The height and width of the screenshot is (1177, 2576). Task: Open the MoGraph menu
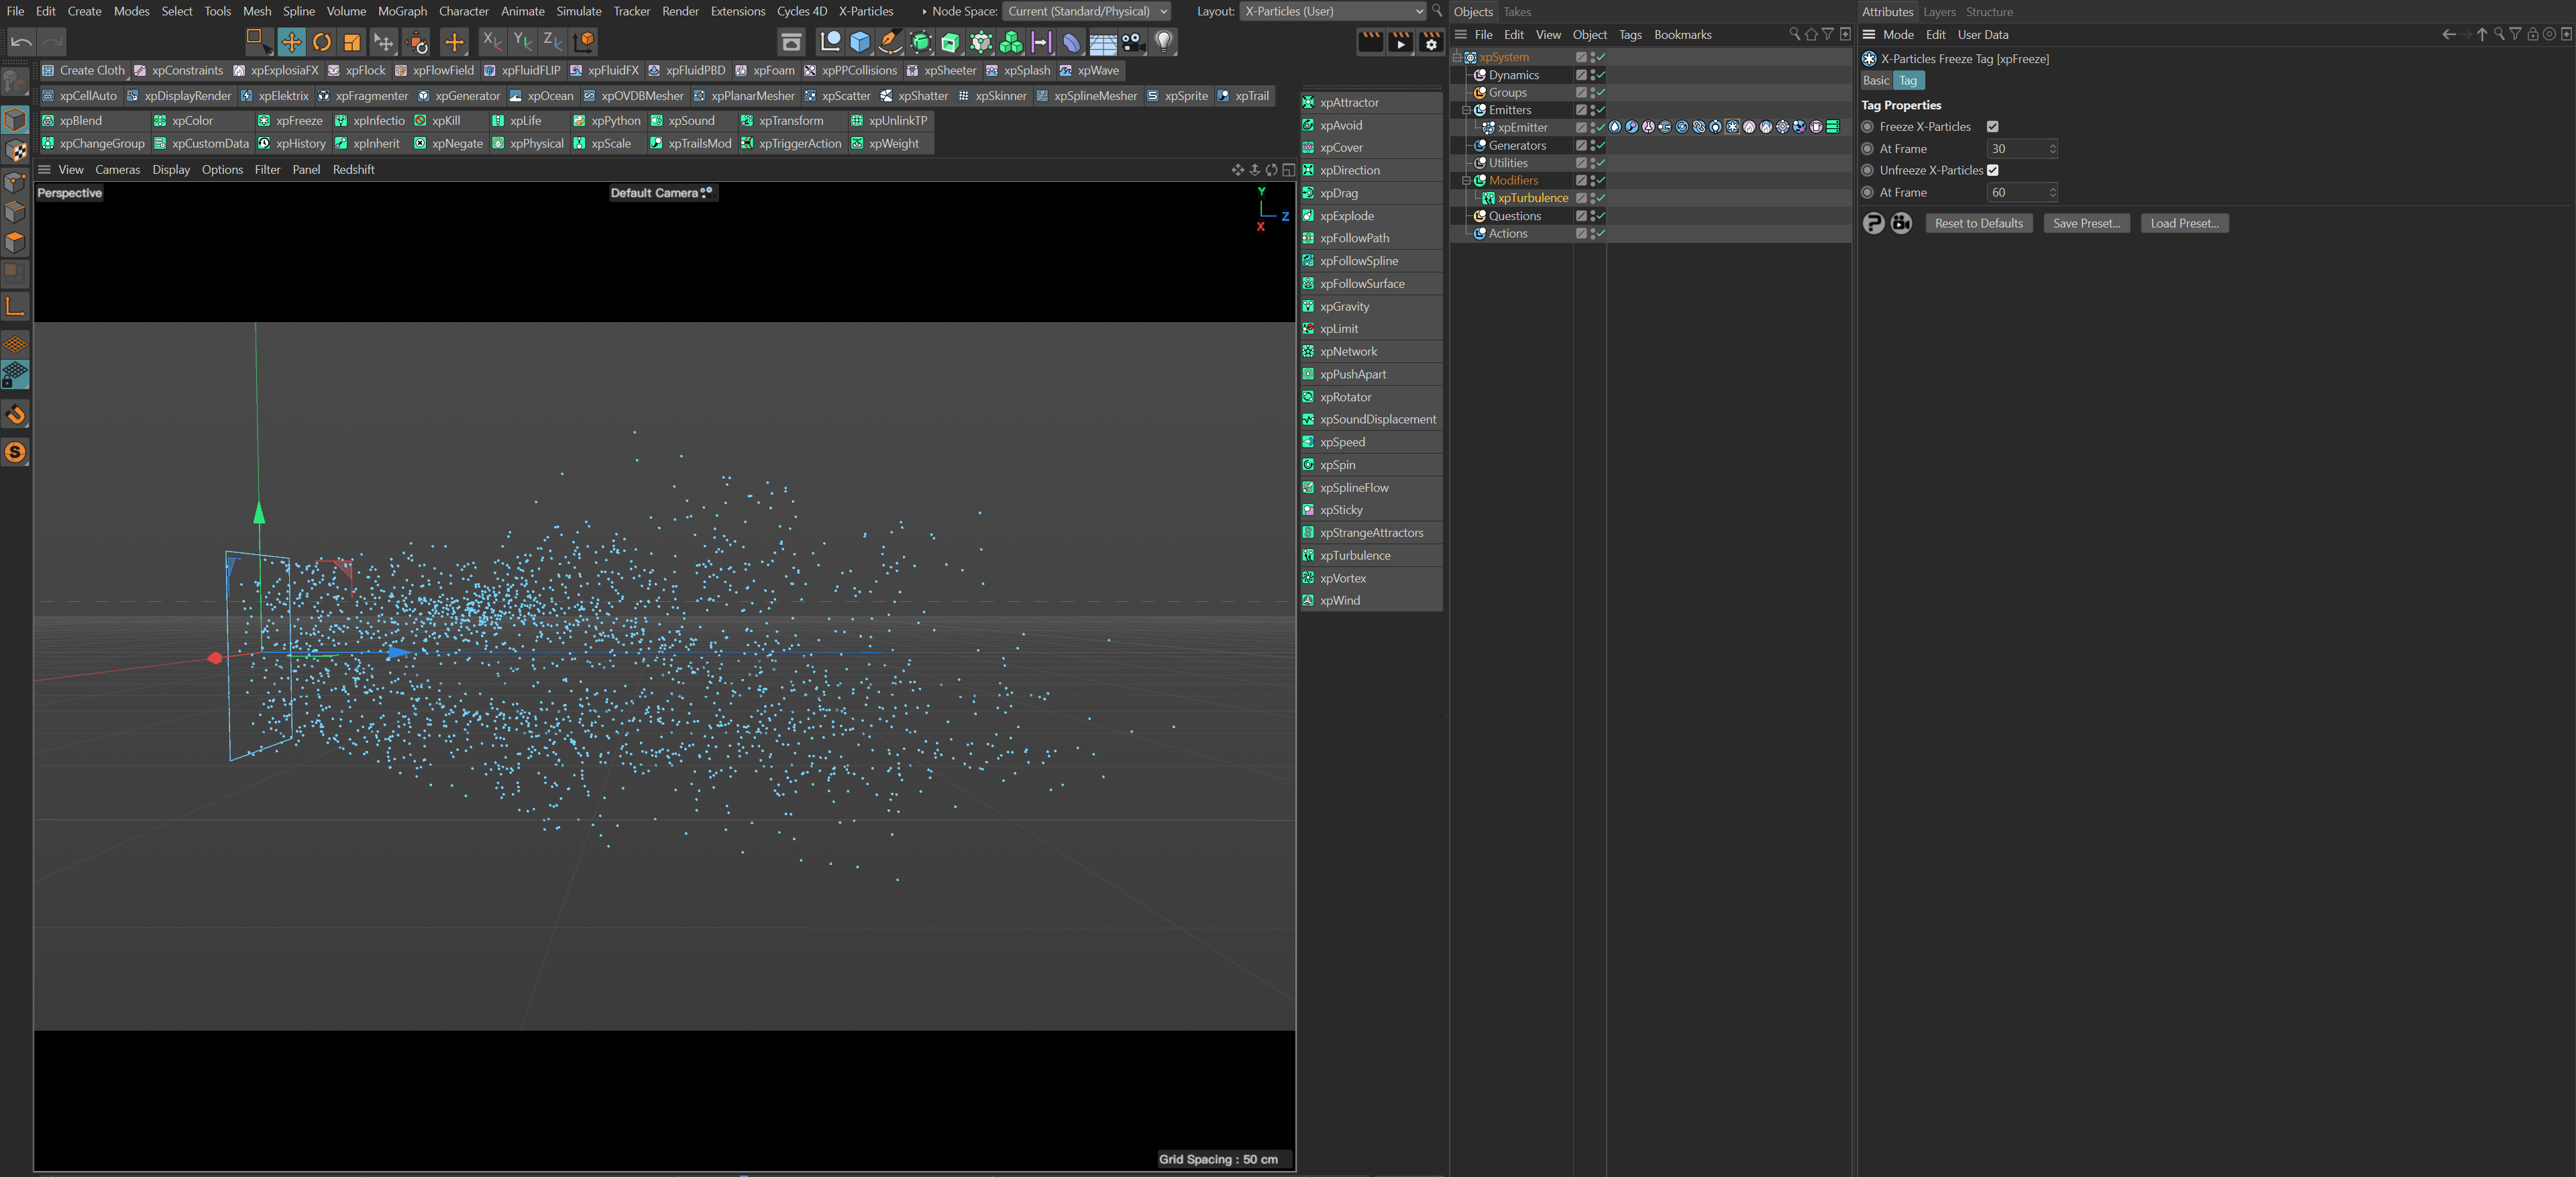[402, 12]
